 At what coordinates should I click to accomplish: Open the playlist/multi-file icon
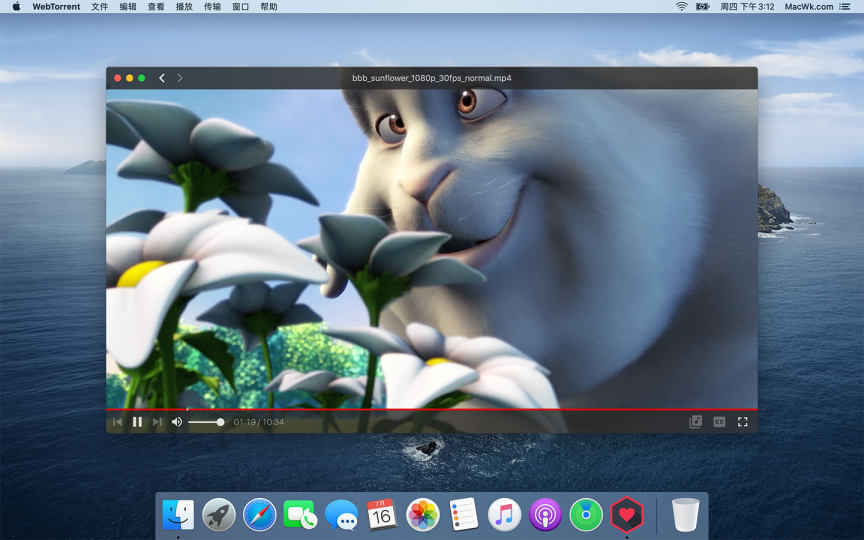pyautogui.click(x=696, y=422)
